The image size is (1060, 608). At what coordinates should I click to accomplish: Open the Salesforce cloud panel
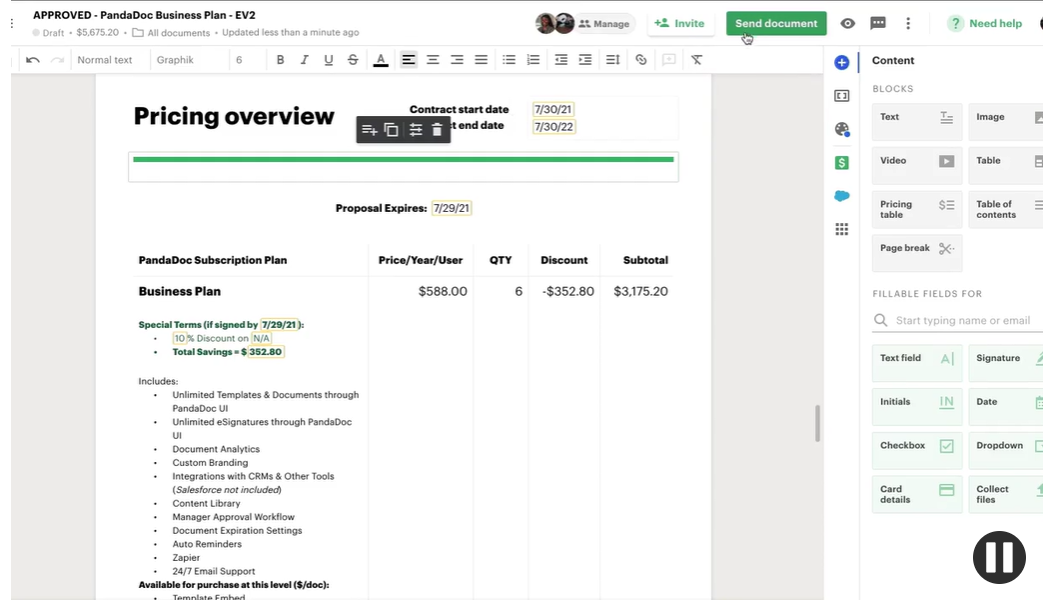pos(842,196)
